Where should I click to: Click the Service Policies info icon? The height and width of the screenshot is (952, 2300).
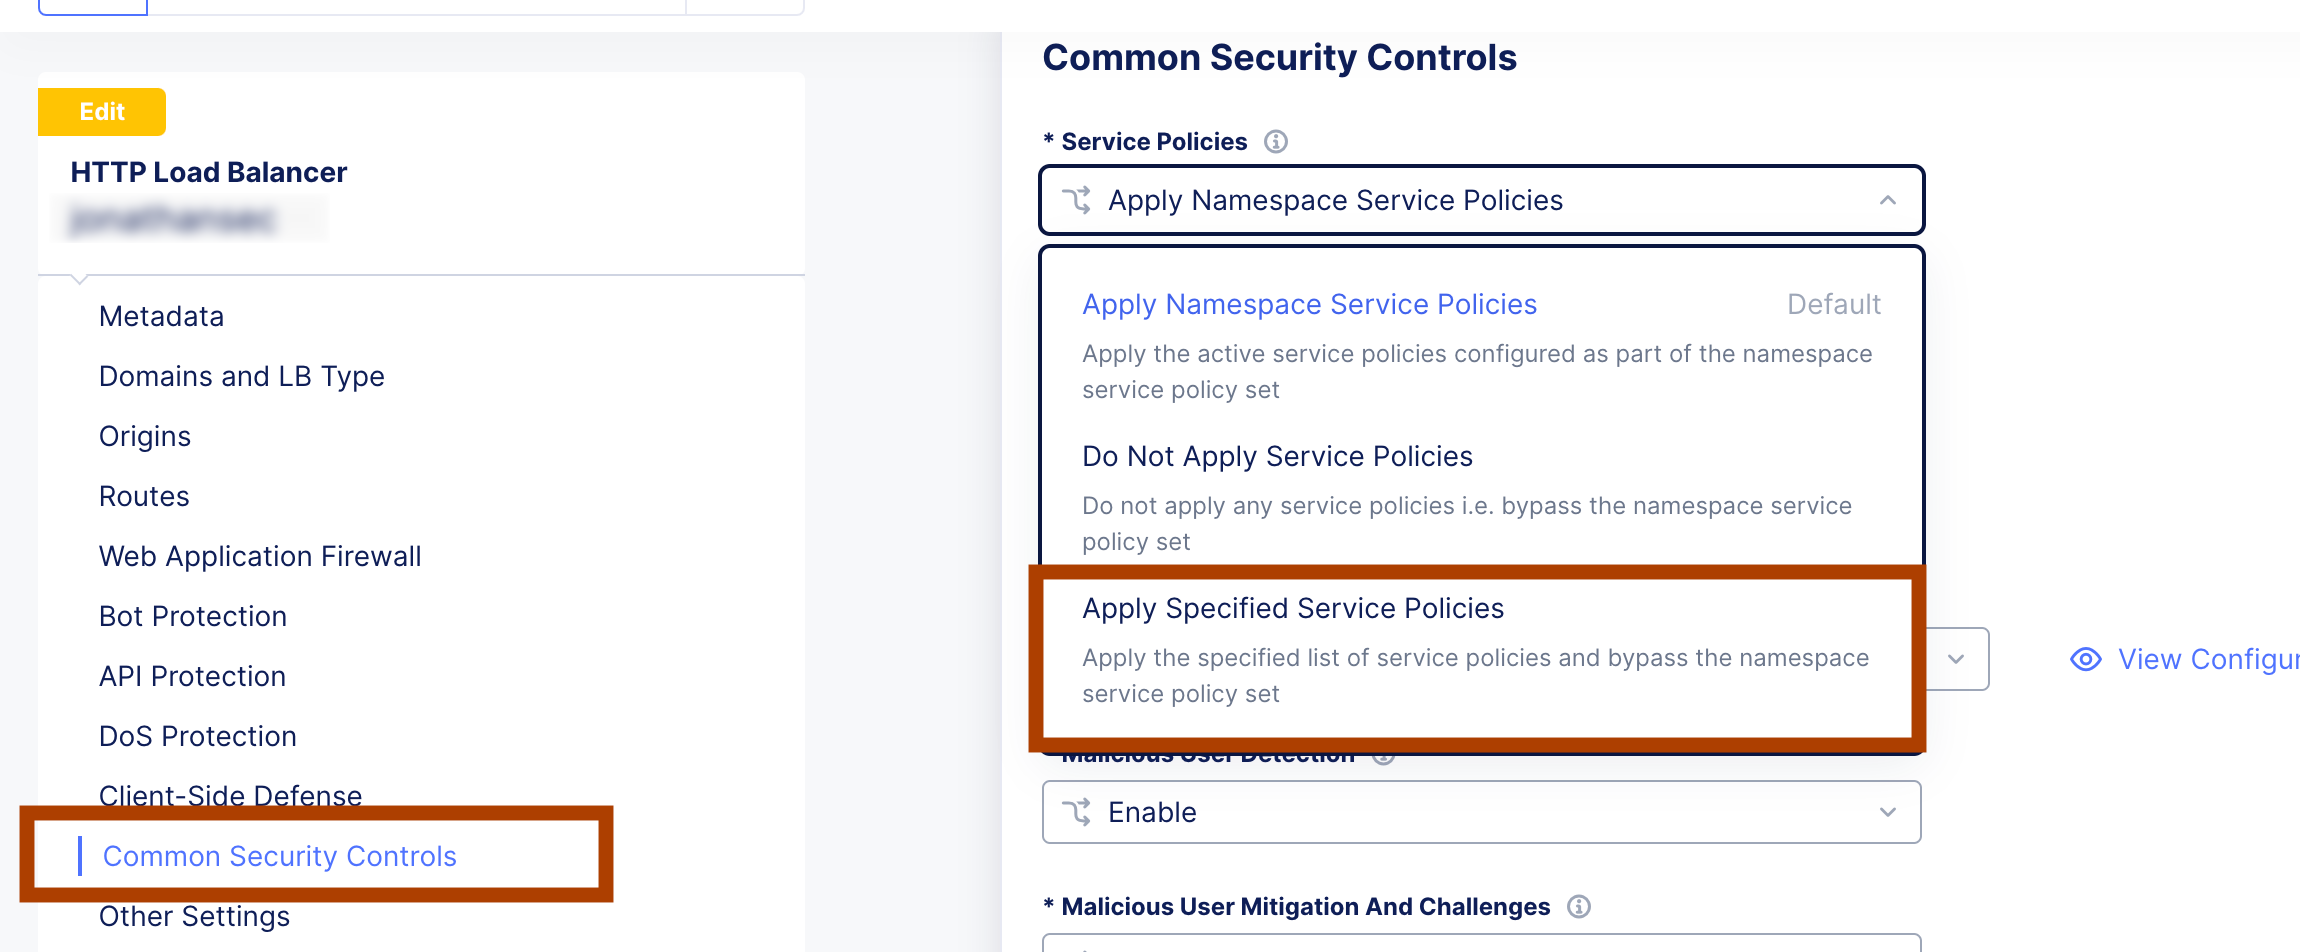pyautogui.click(x=1276, y=141)
